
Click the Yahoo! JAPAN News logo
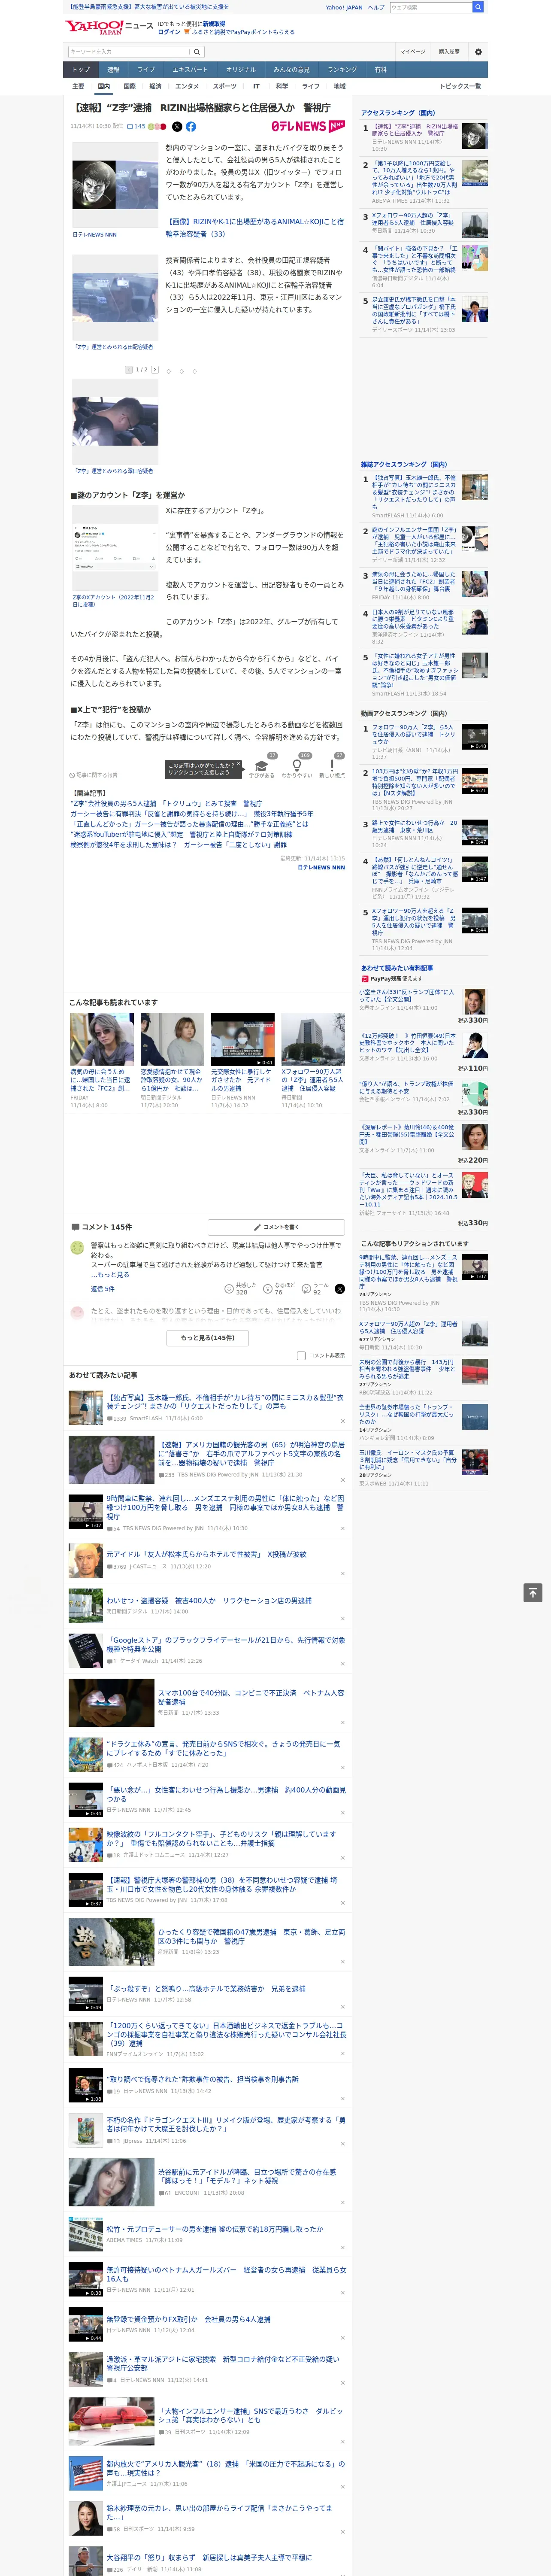pos(109,27)
